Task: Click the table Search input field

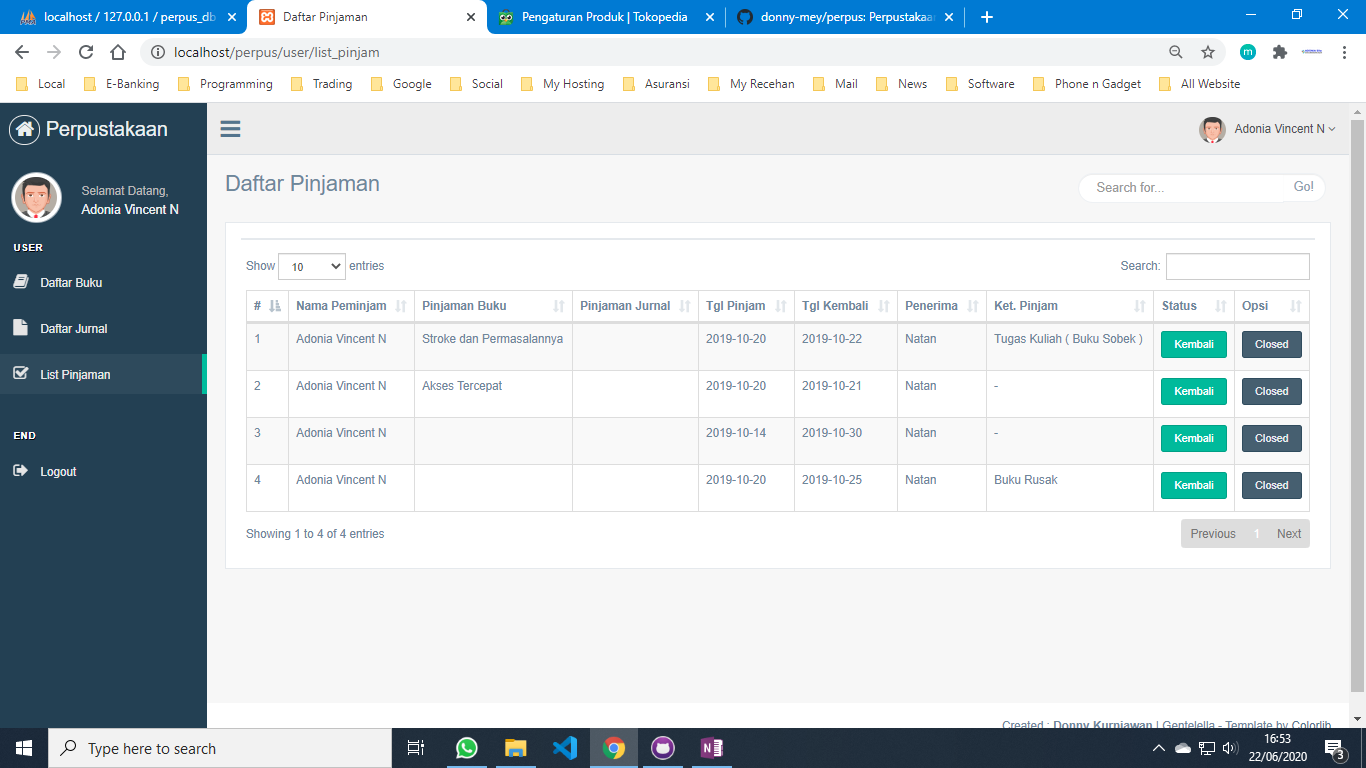Action: click(x=1237, y=266)
